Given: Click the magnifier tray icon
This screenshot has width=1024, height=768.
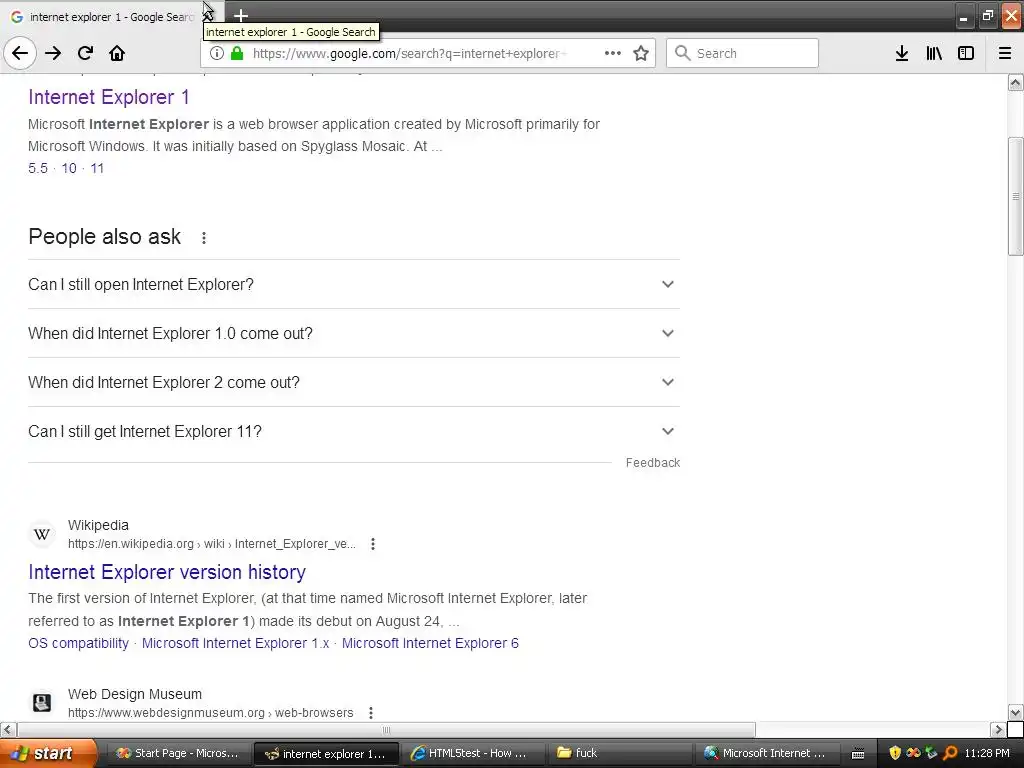Looking at the screenshot, I should pyautogui.click(x=950, y=753).
